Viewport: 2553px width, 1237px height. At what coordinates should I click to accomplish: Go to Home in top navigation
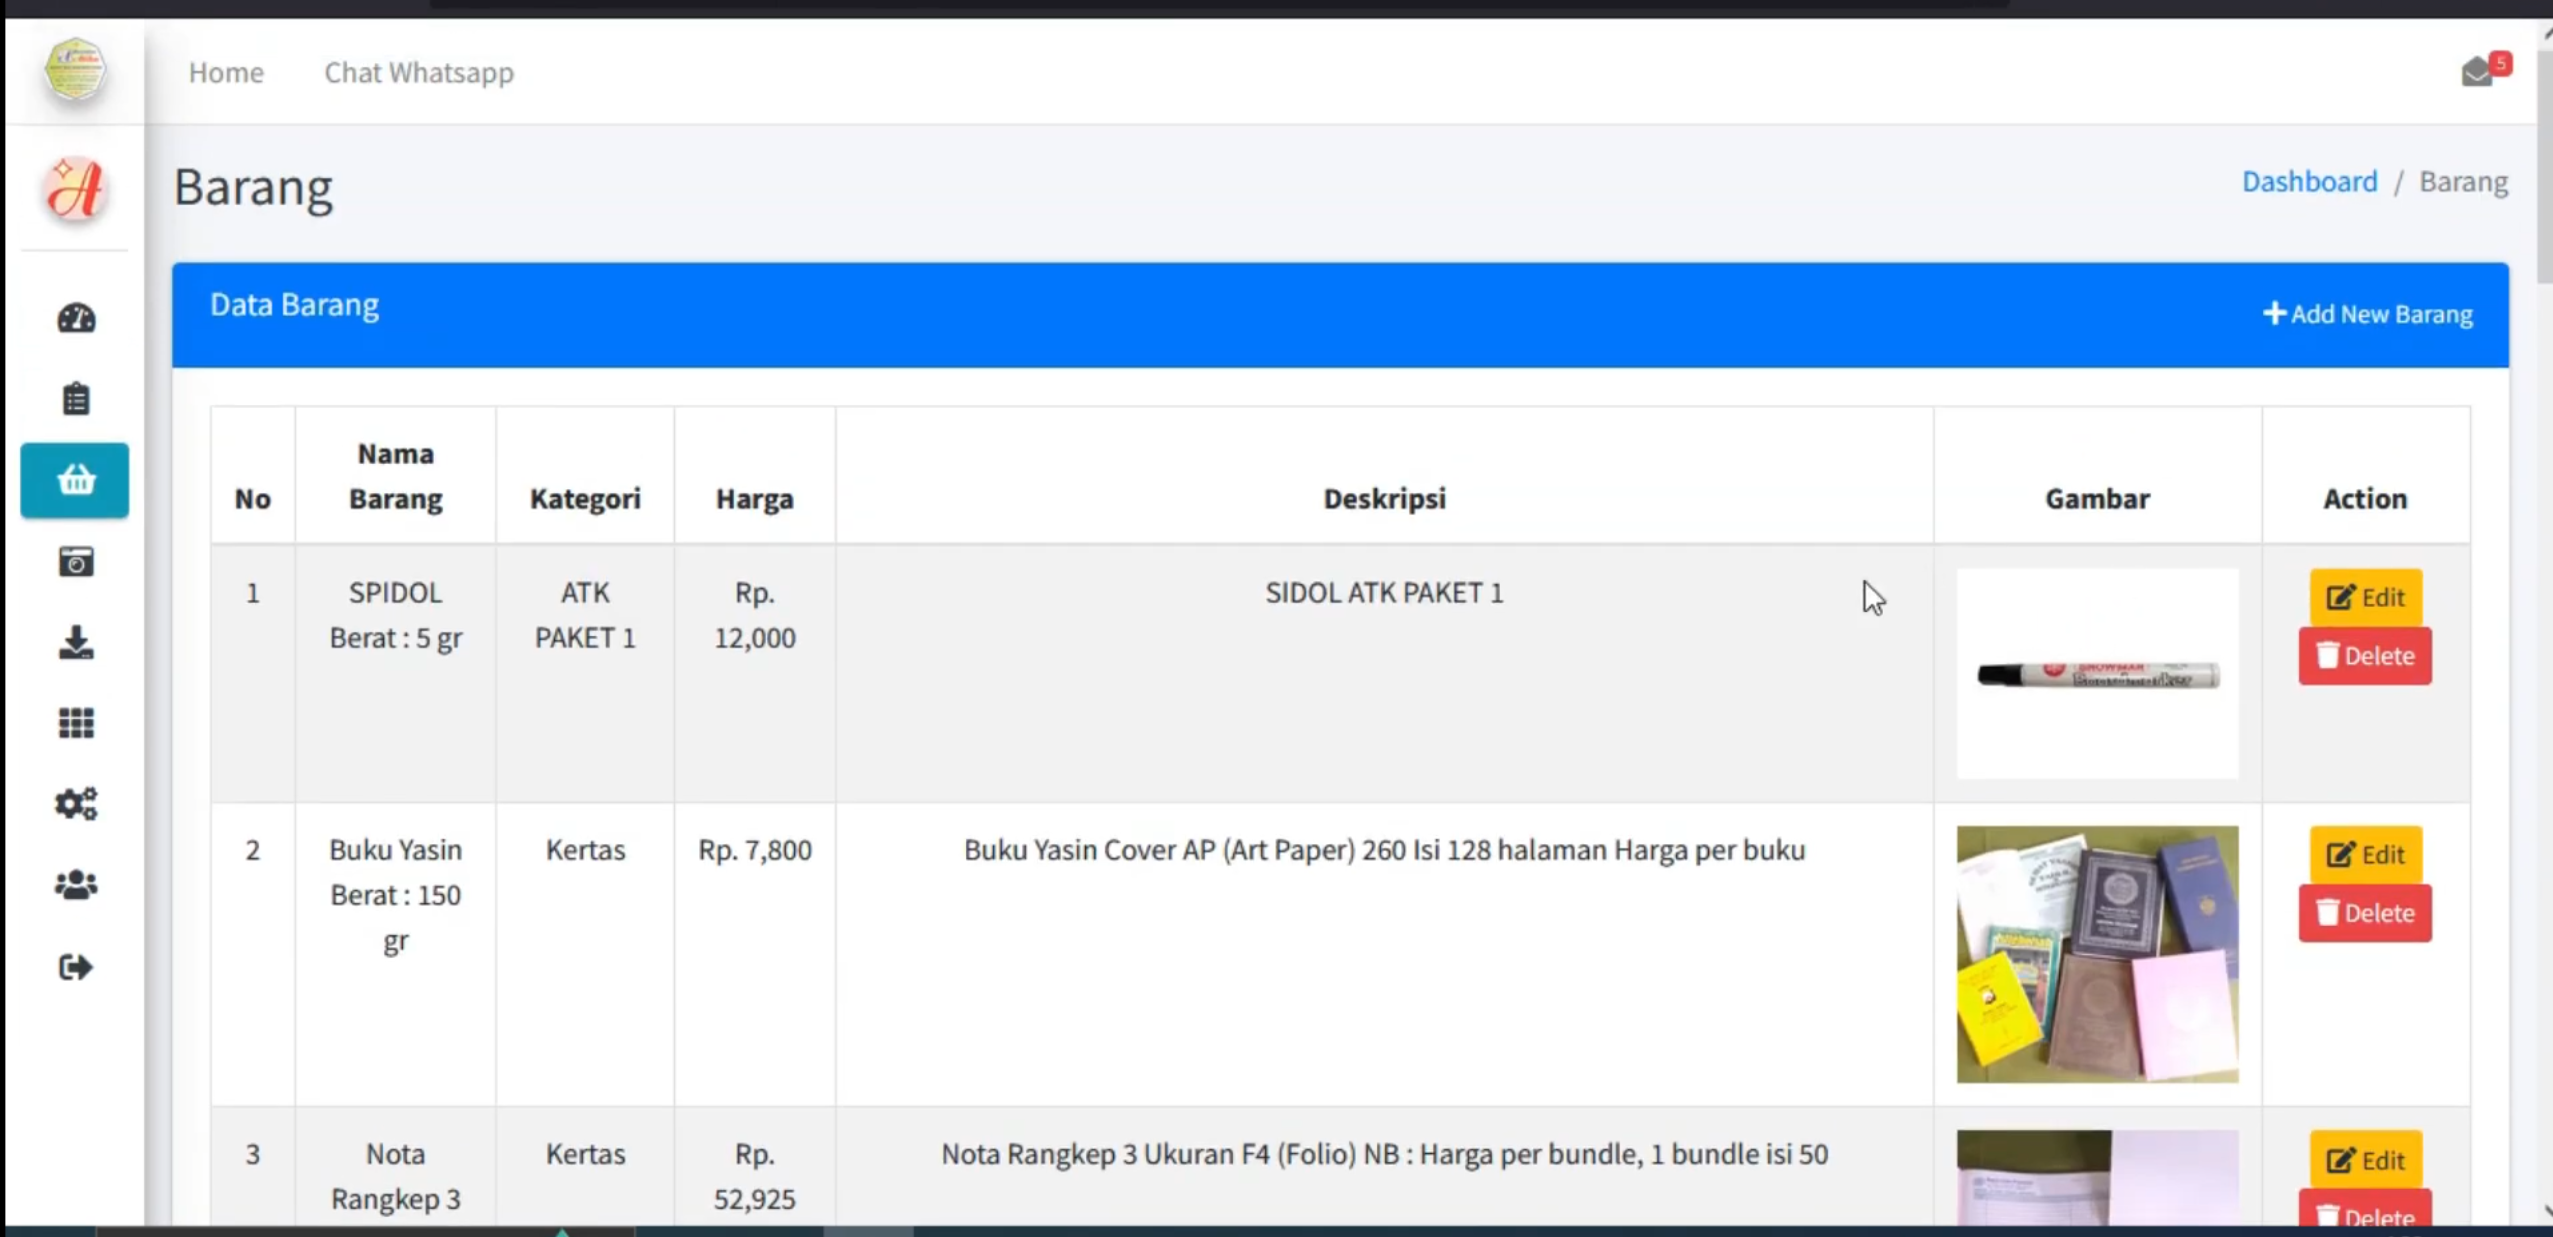click(226, 72)
